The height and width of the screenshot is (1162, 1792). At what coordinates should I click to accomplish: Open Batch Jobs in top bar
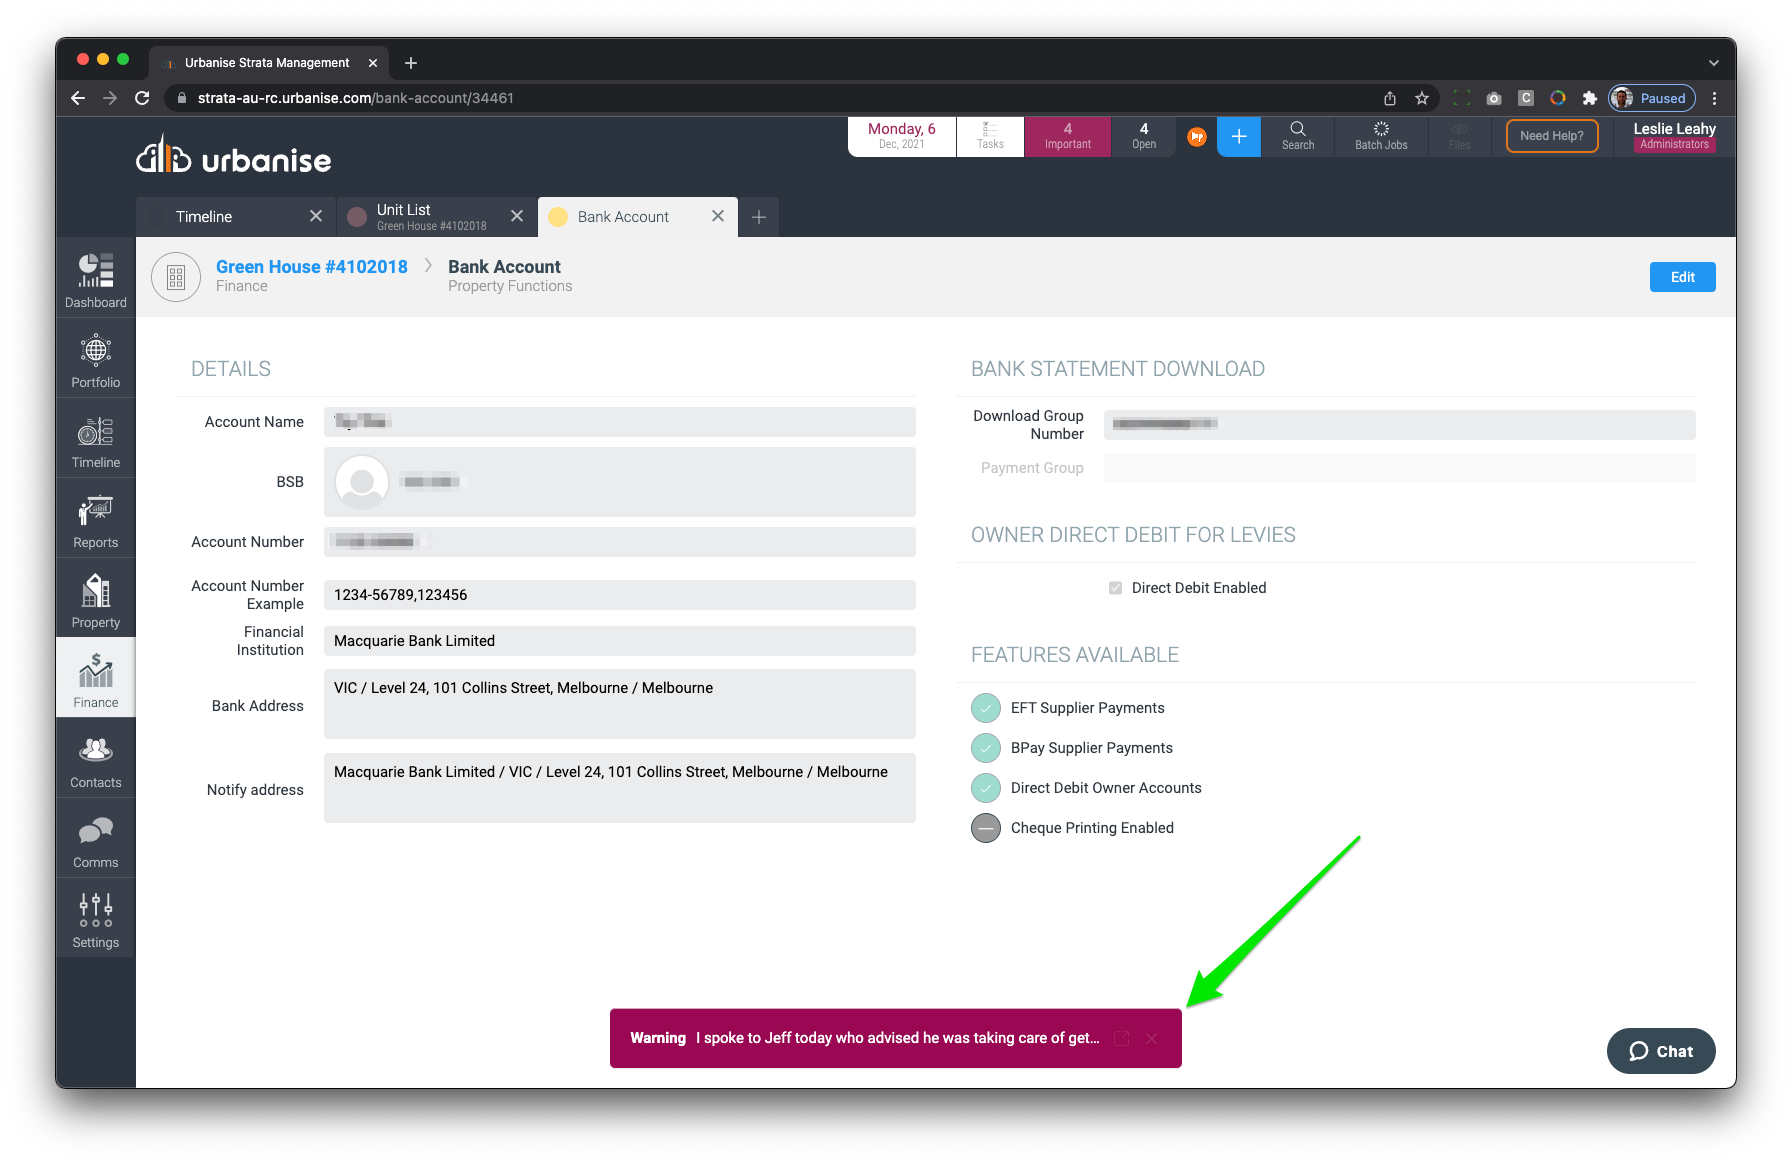1380,136
